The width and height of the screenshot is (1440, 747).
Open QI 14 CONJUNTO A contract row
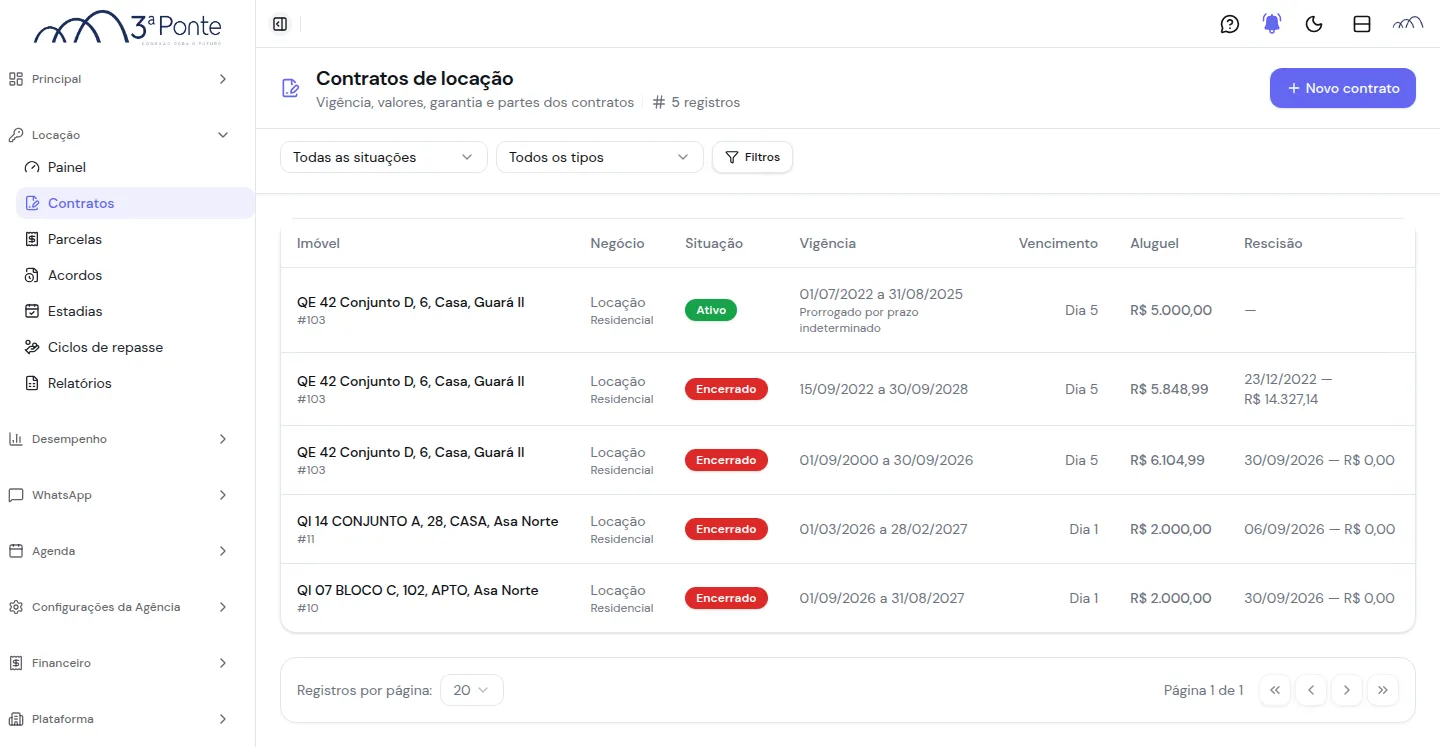848,529
